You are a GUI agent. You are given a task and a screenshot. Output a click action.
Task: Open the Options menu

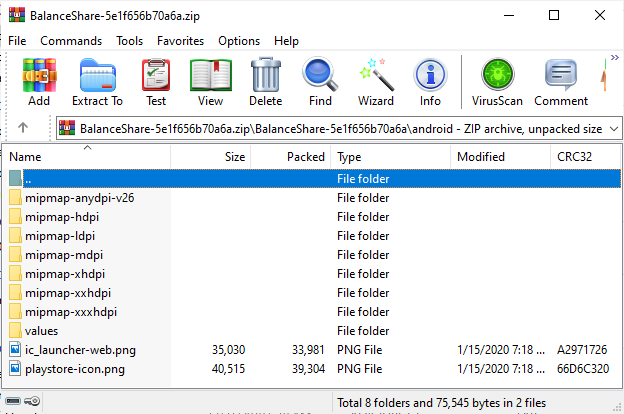239,41
